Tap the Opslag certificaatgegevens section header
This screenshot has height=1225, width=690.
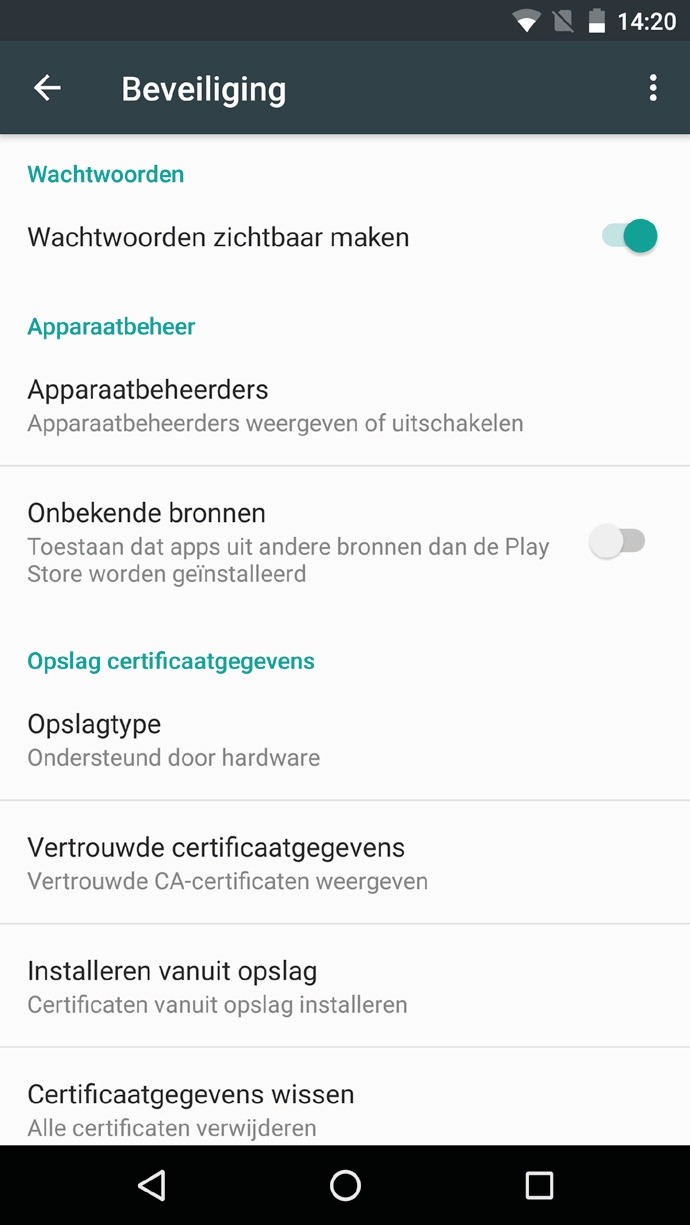(171, 661)
